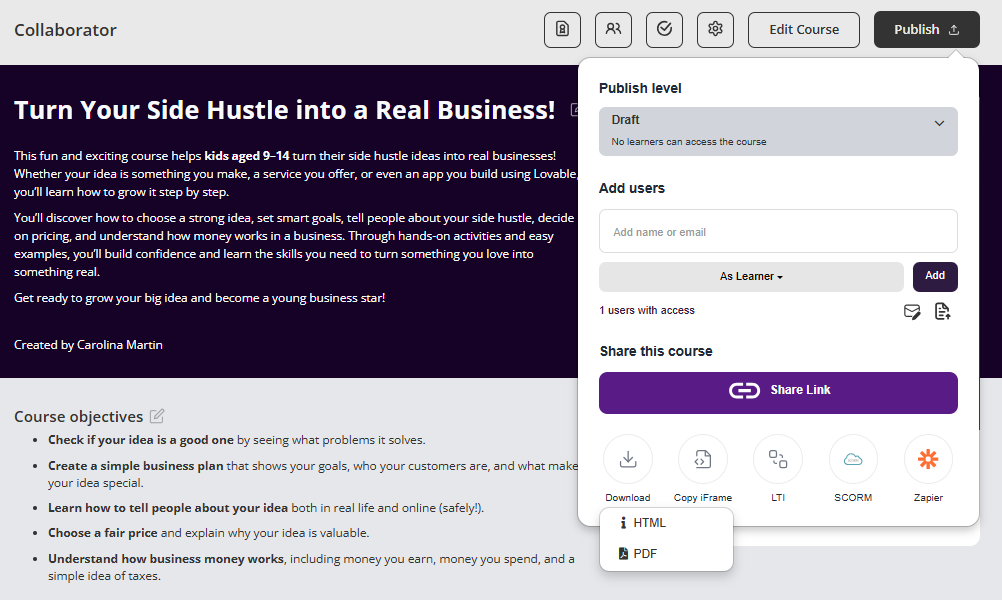
Task: Click the file upload users icon
Action: (942, 312)
